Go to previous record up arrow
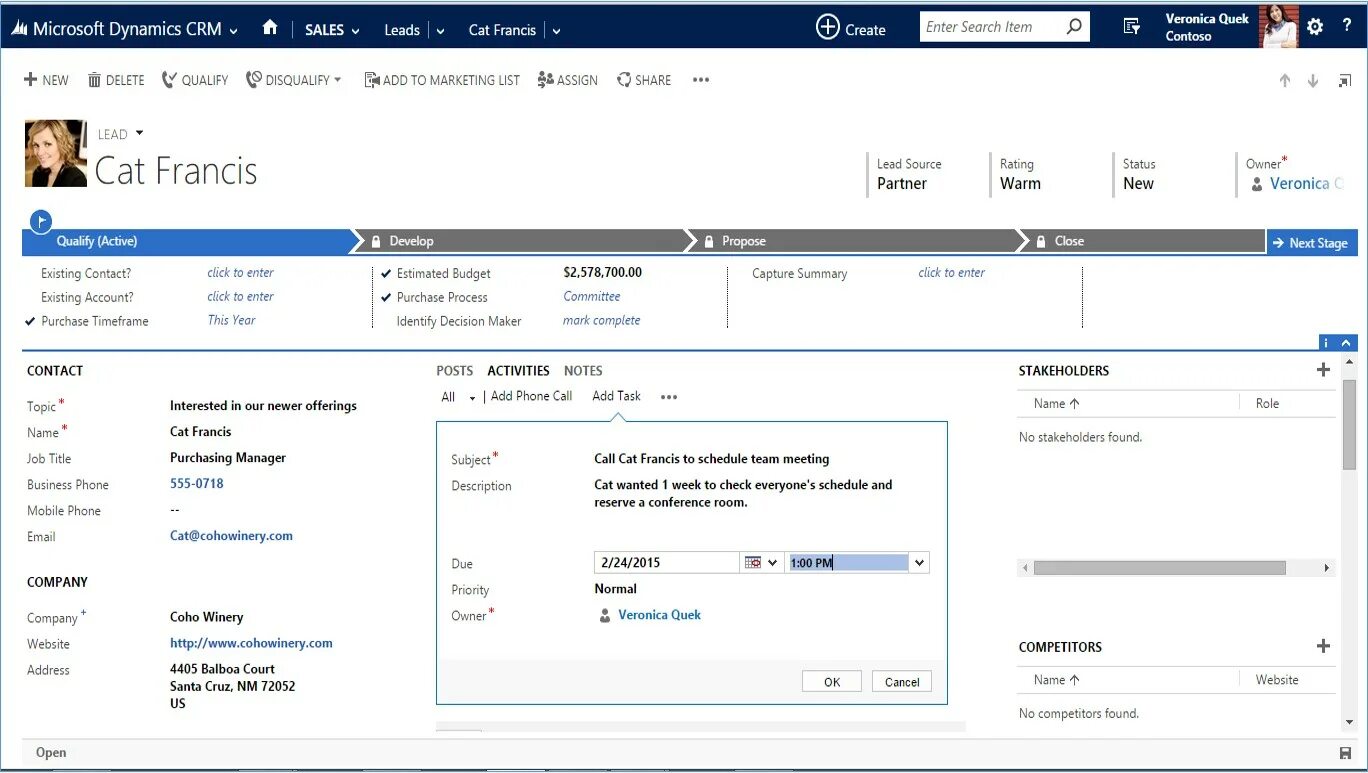 [1285, 81]
